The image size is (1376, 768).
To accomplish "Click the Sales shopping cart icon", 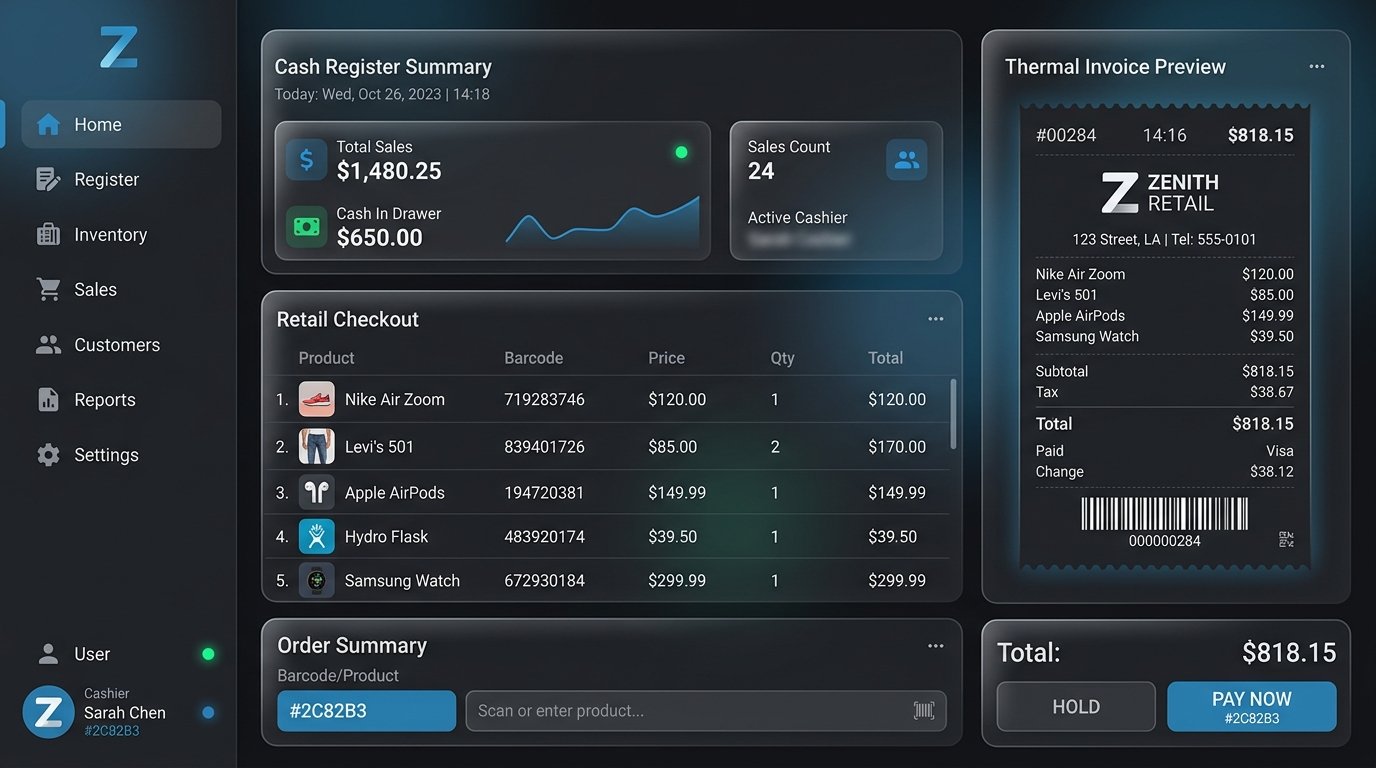I will click(48, 289).
